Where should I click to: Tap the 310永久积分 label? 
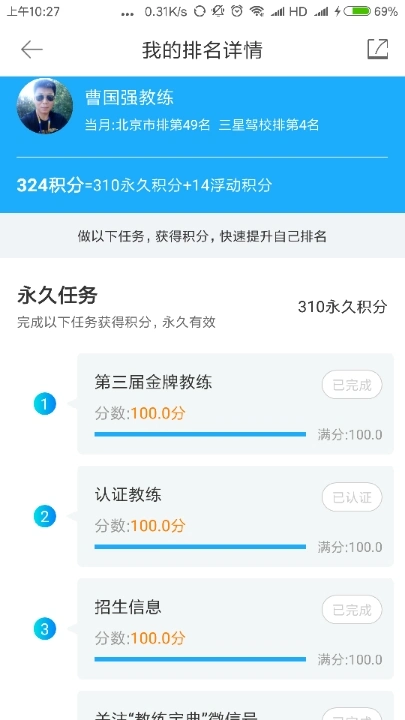point(343,307)
